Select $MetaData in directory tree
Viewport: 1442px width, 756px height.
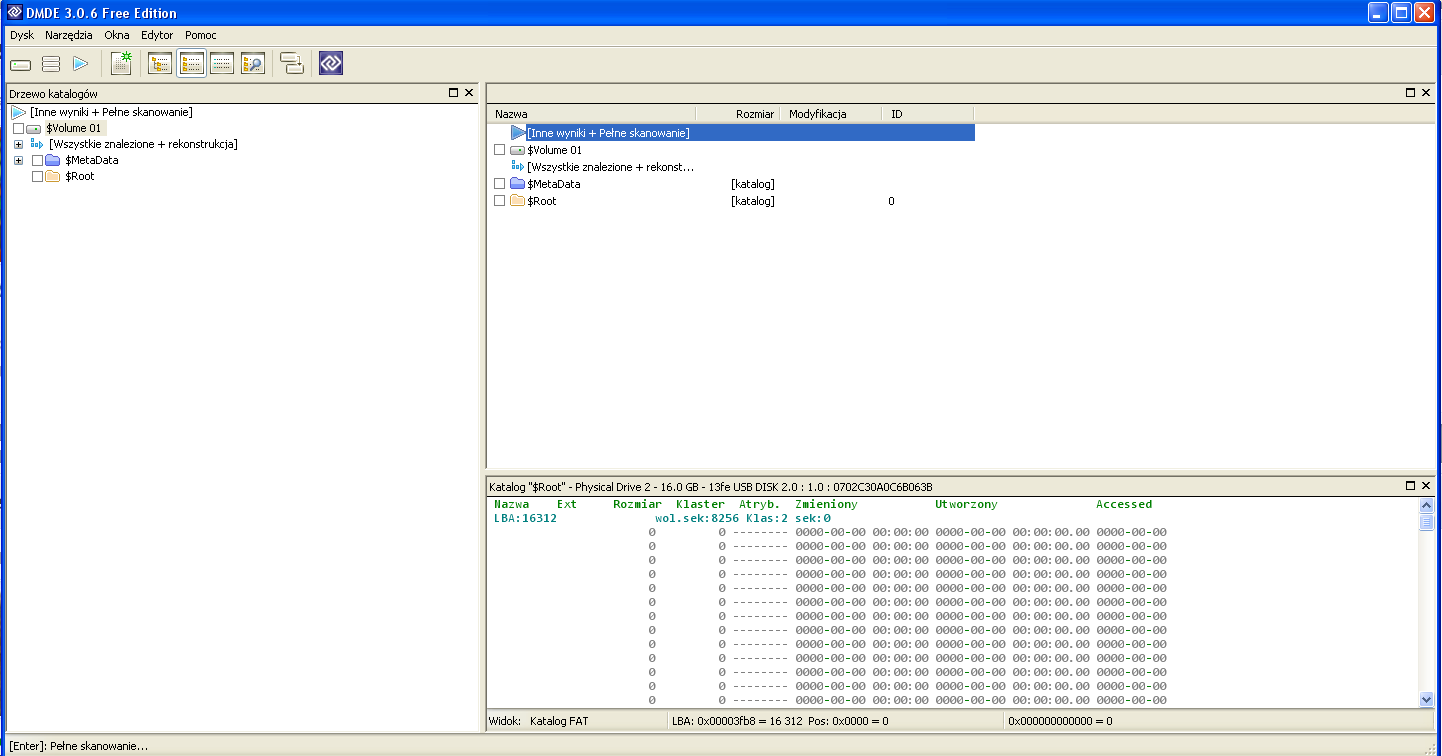click(92, 160)
